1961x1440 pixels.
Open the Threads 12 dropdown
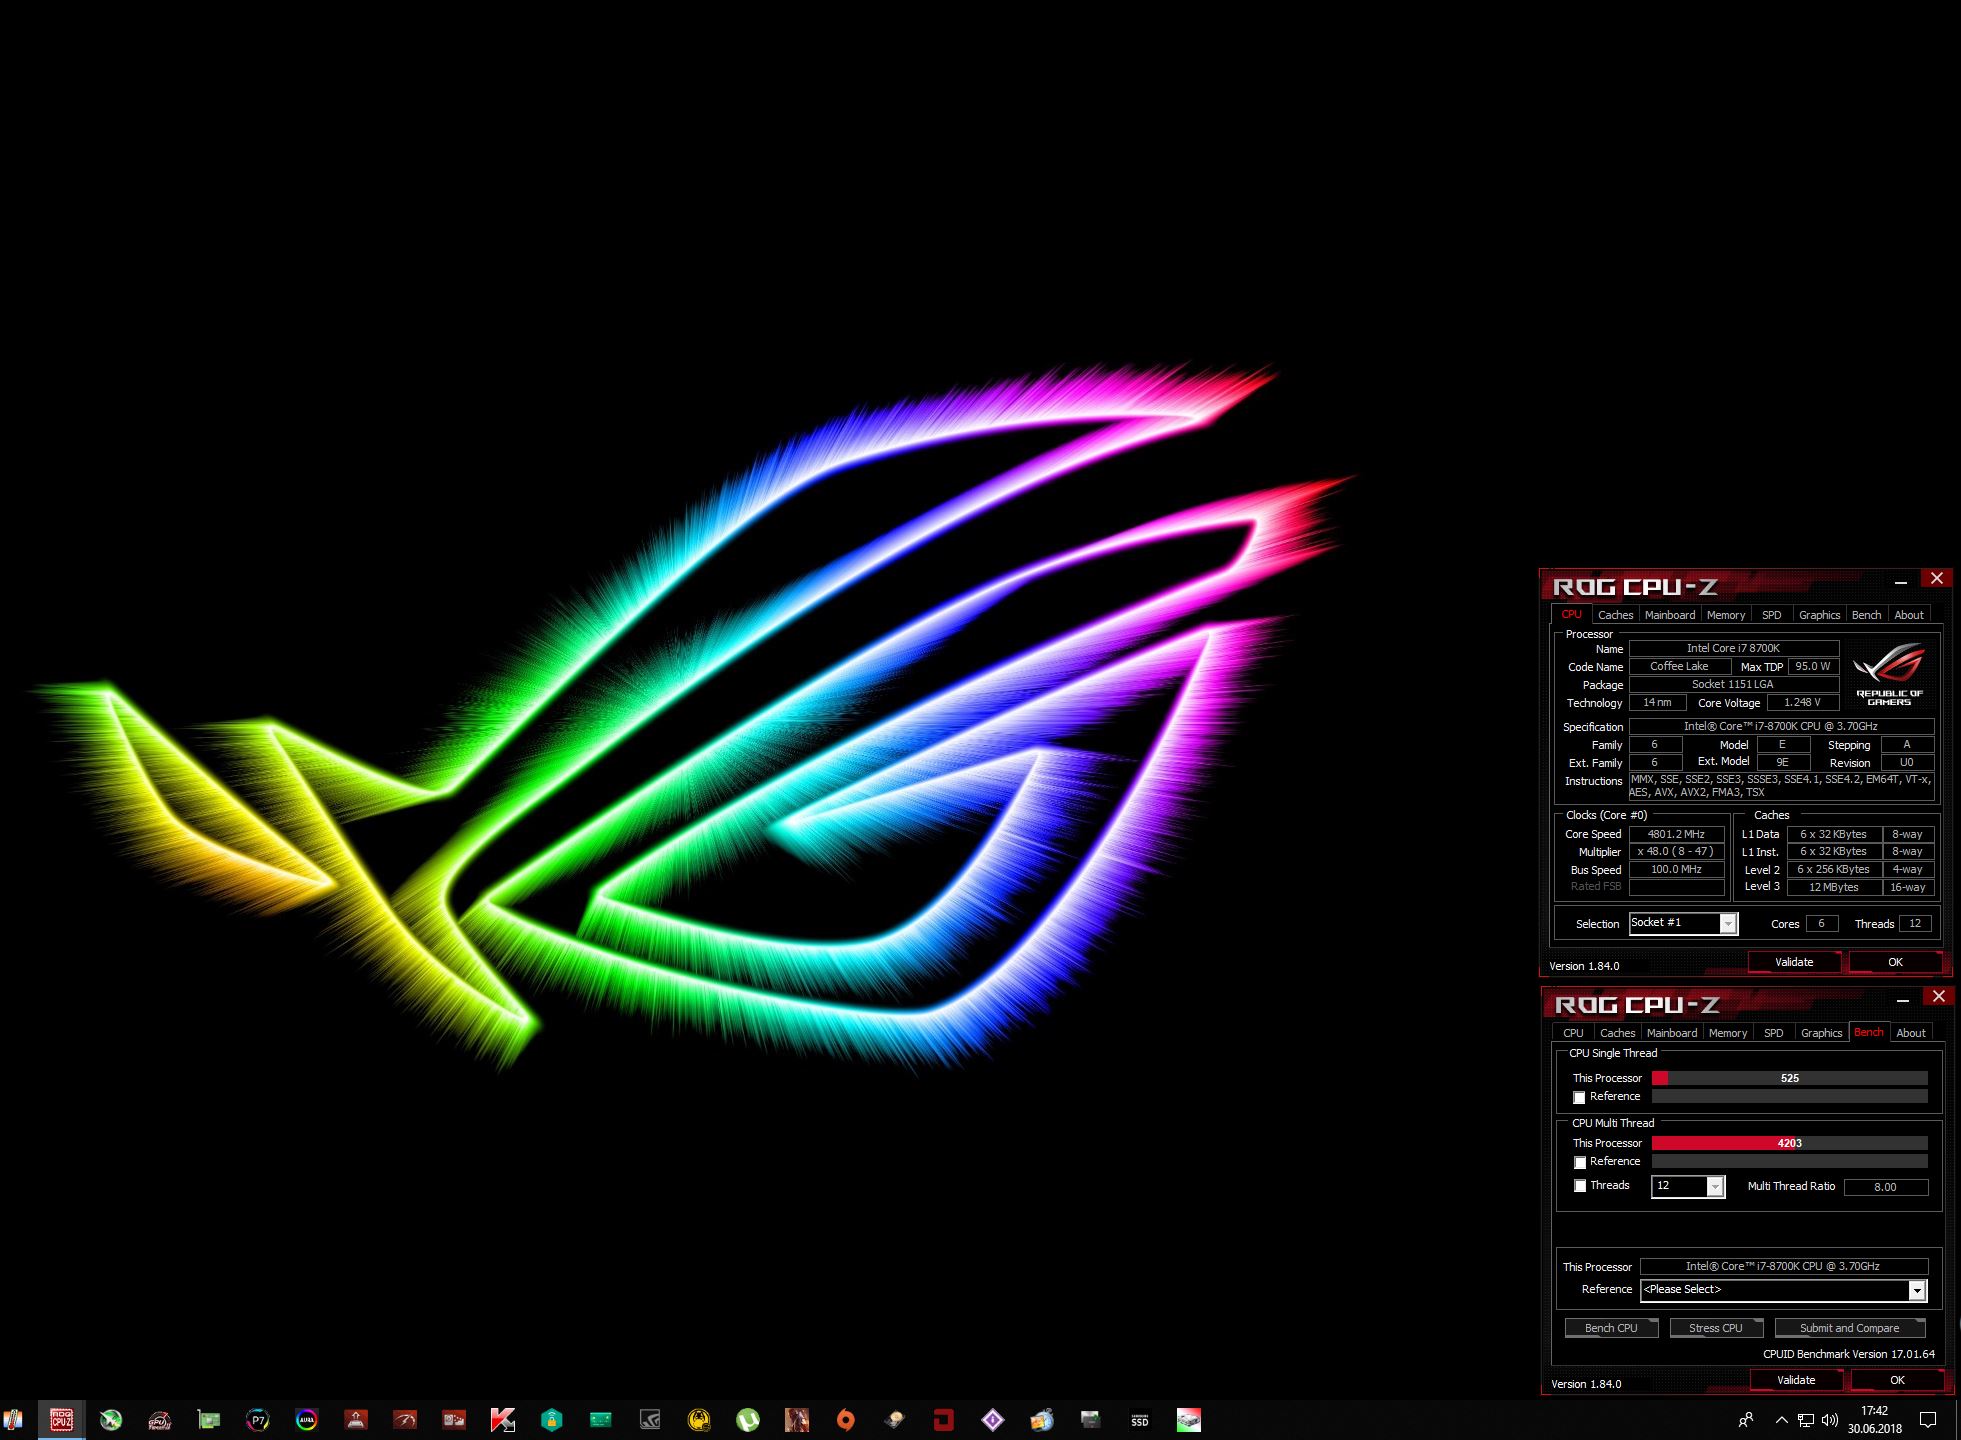[1688, 1187]
